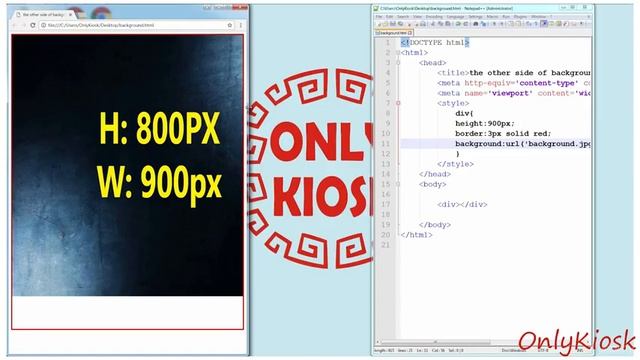
Task: Click the '<div></div>' line in editor
Action: tap(462, 204)
